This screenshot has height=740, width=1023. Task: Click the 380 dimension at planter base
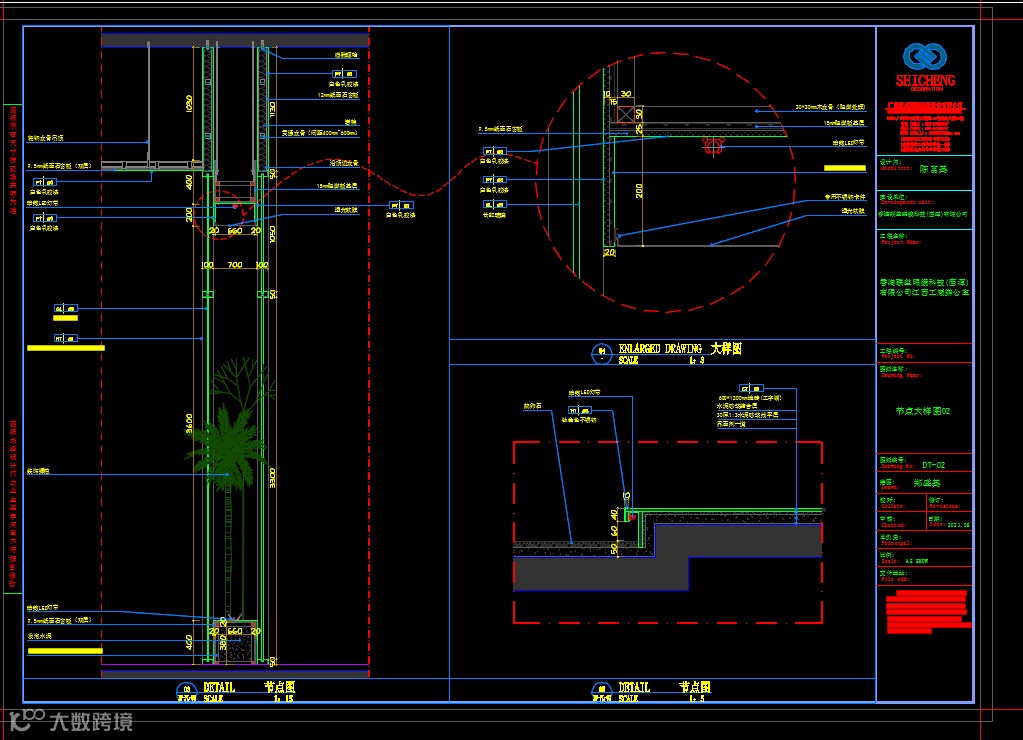(223, 641)
